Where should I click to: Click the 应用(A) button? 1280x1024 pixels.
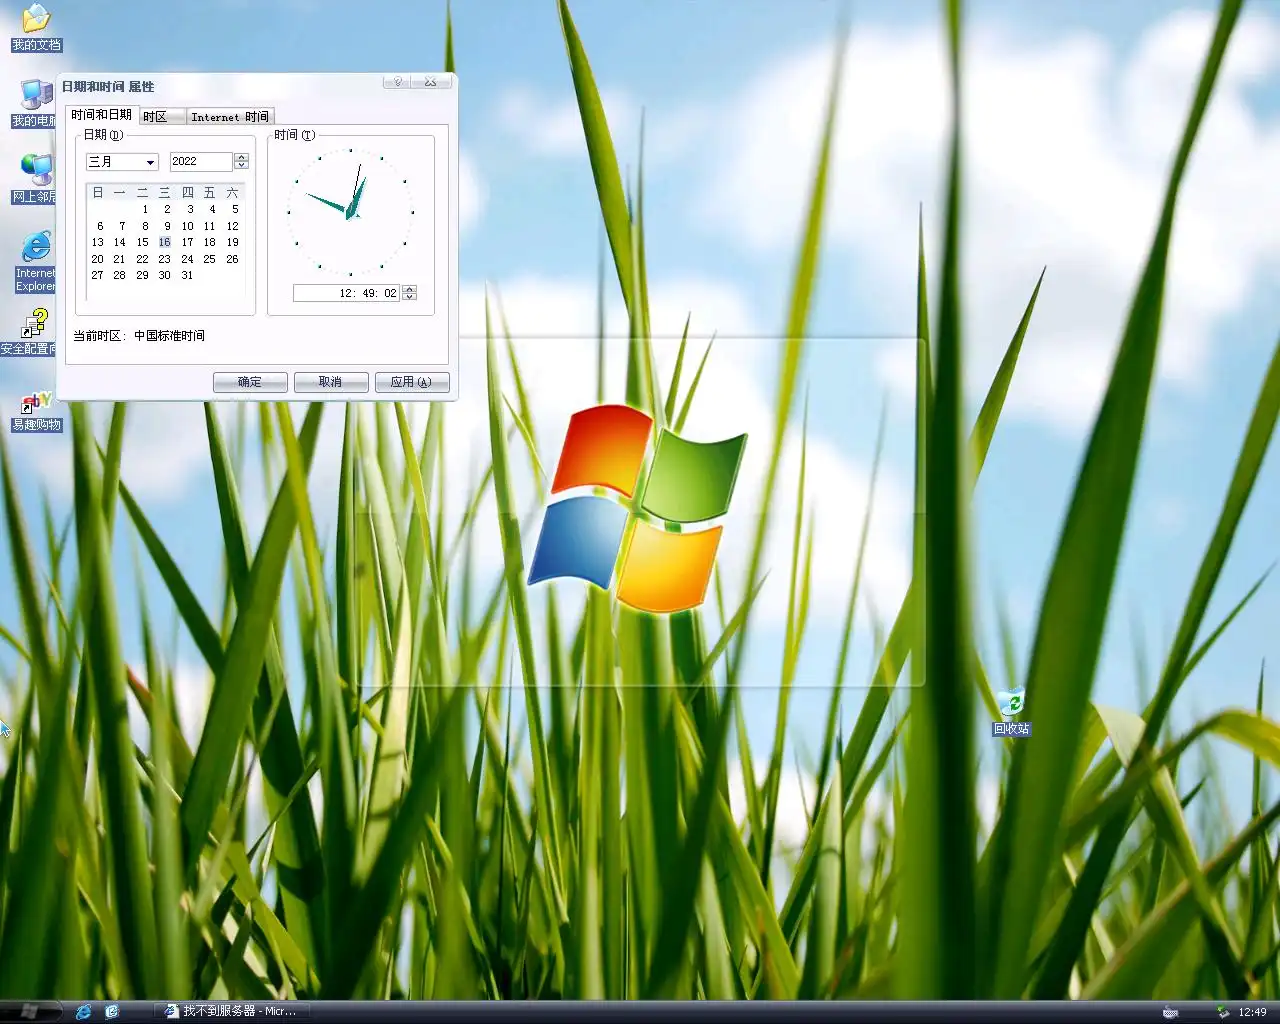411,382
